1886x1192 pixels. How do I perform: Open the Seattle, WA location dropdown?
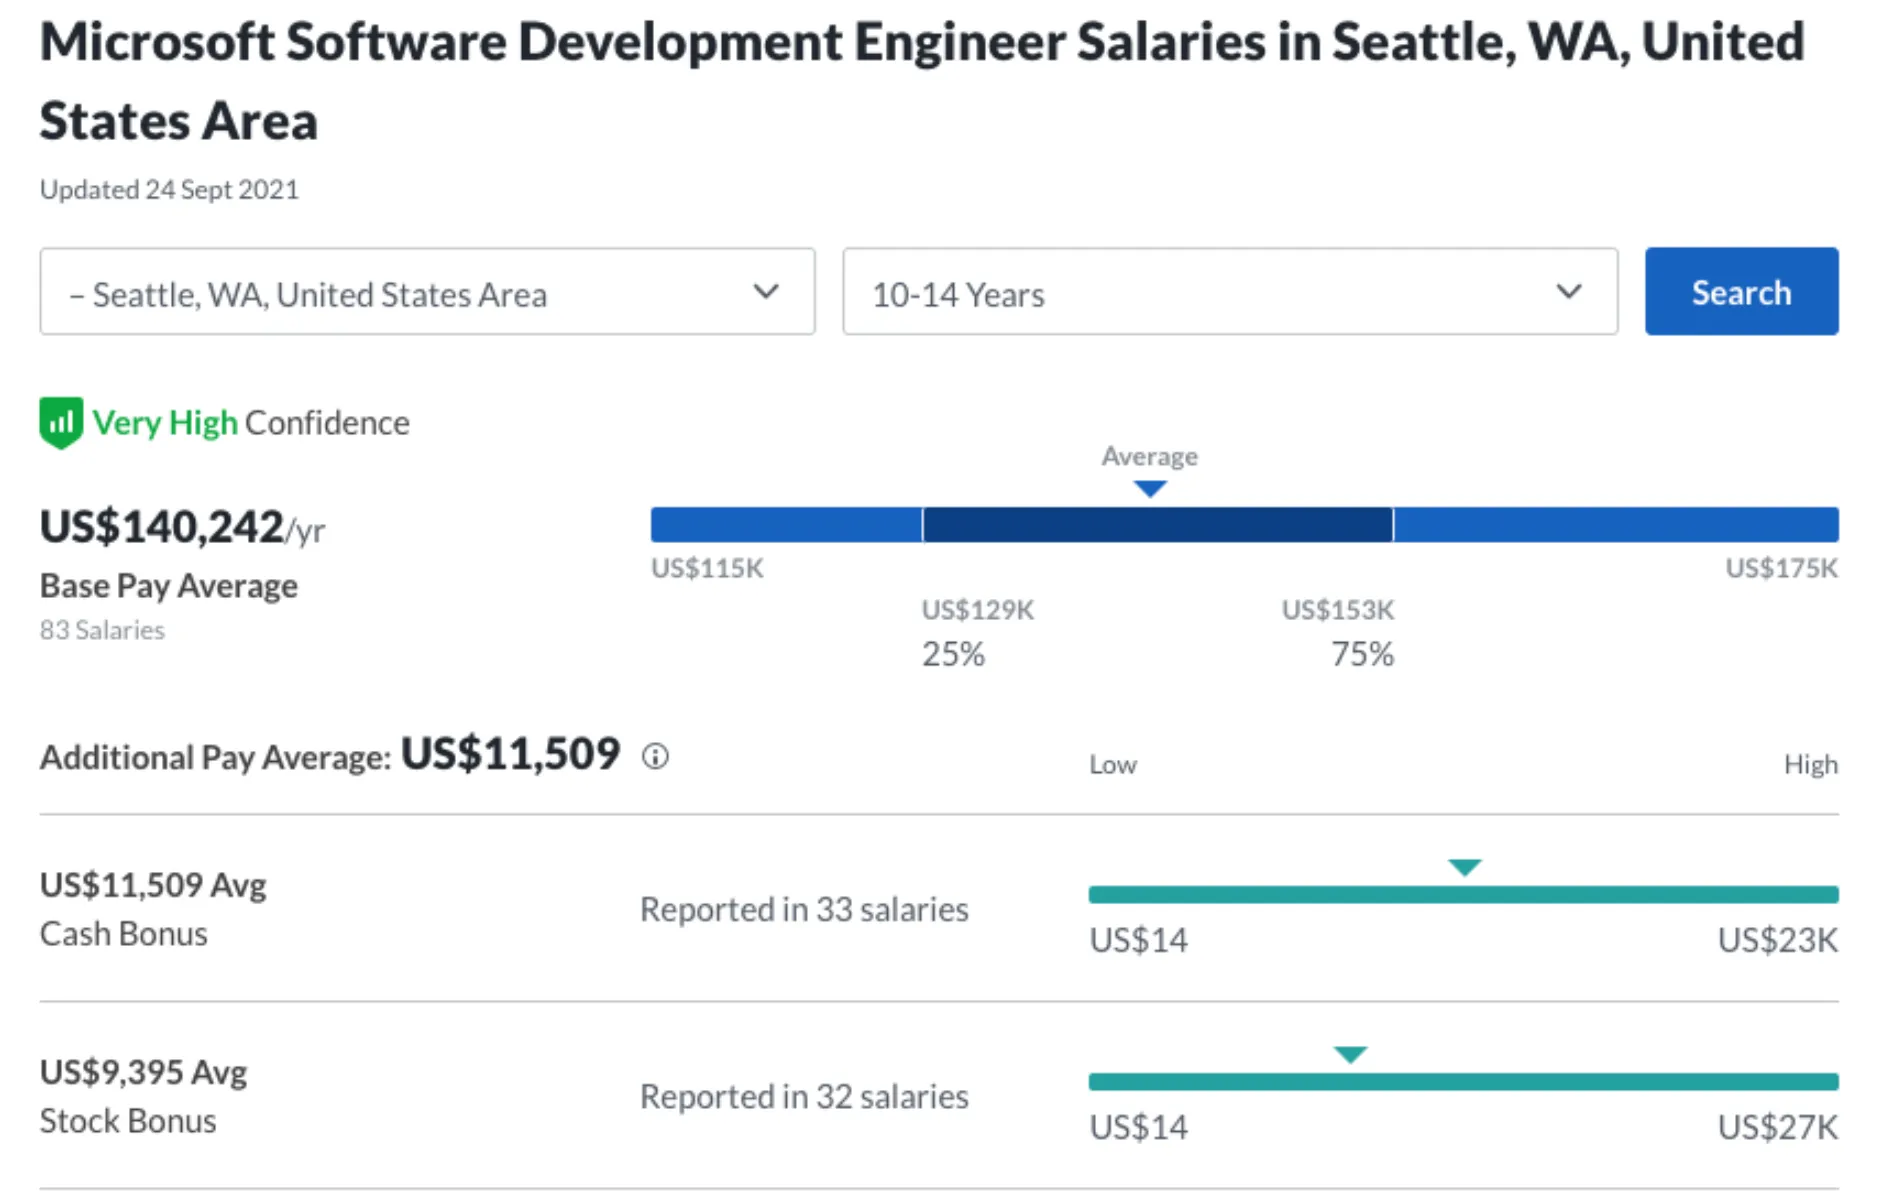[x=427, y=291]
